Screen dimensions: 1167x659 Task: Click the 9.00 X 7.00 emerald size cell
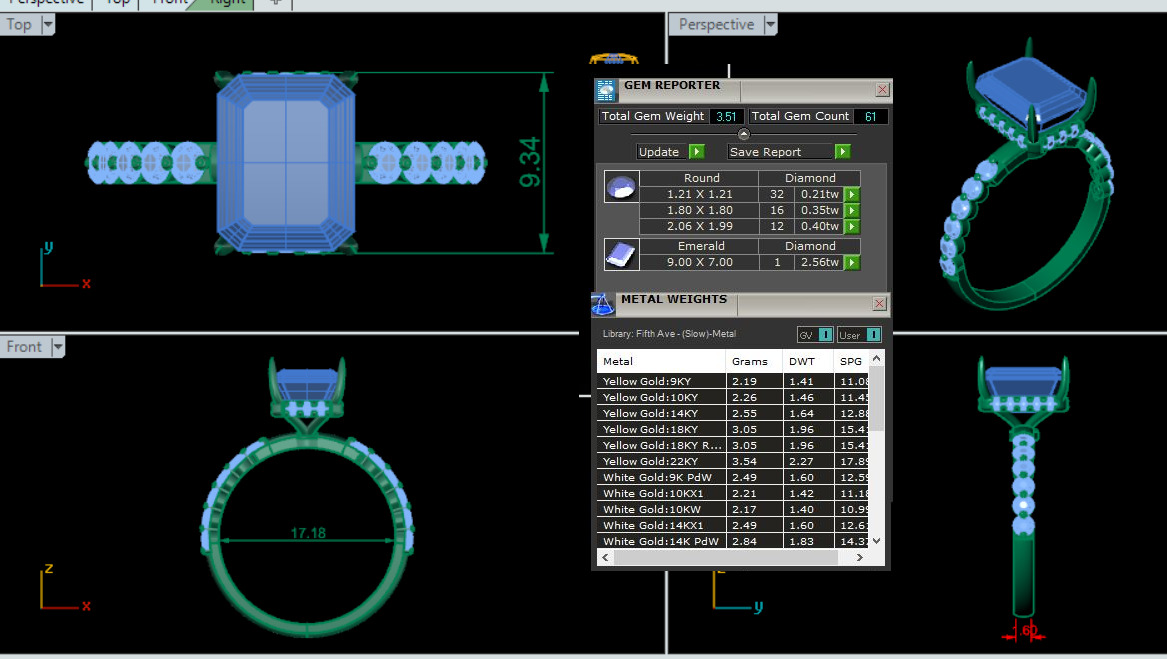click(x=699, y=262)
